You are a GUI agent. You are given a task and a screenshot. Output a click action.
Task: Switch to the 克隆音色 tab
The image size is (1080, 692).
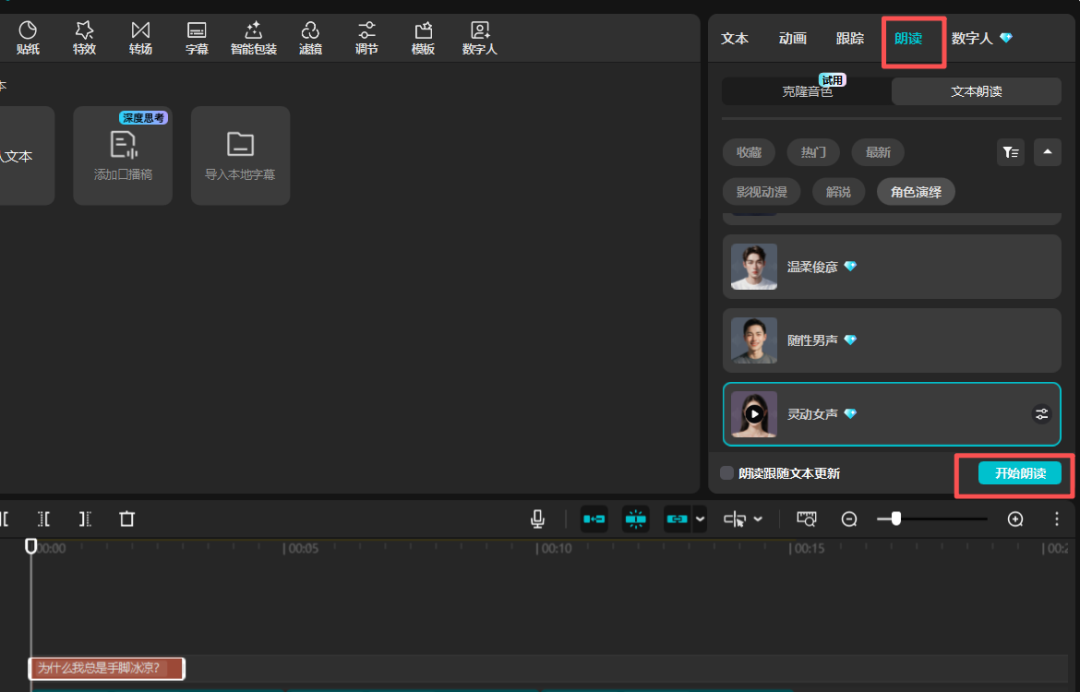pyautogui.click(x=806, y=92)
